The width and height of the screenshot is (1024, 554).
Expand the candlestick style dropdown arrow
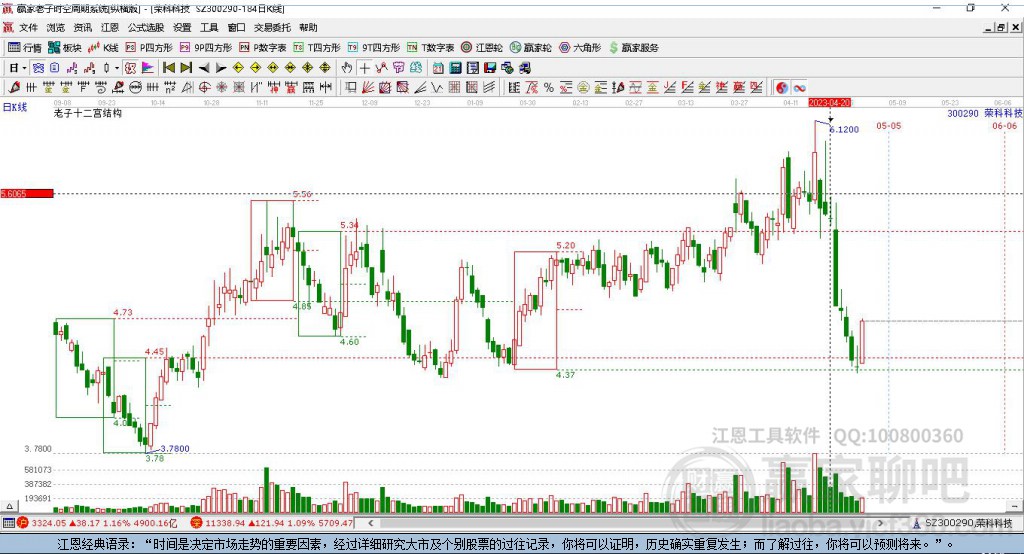point(117,68)
